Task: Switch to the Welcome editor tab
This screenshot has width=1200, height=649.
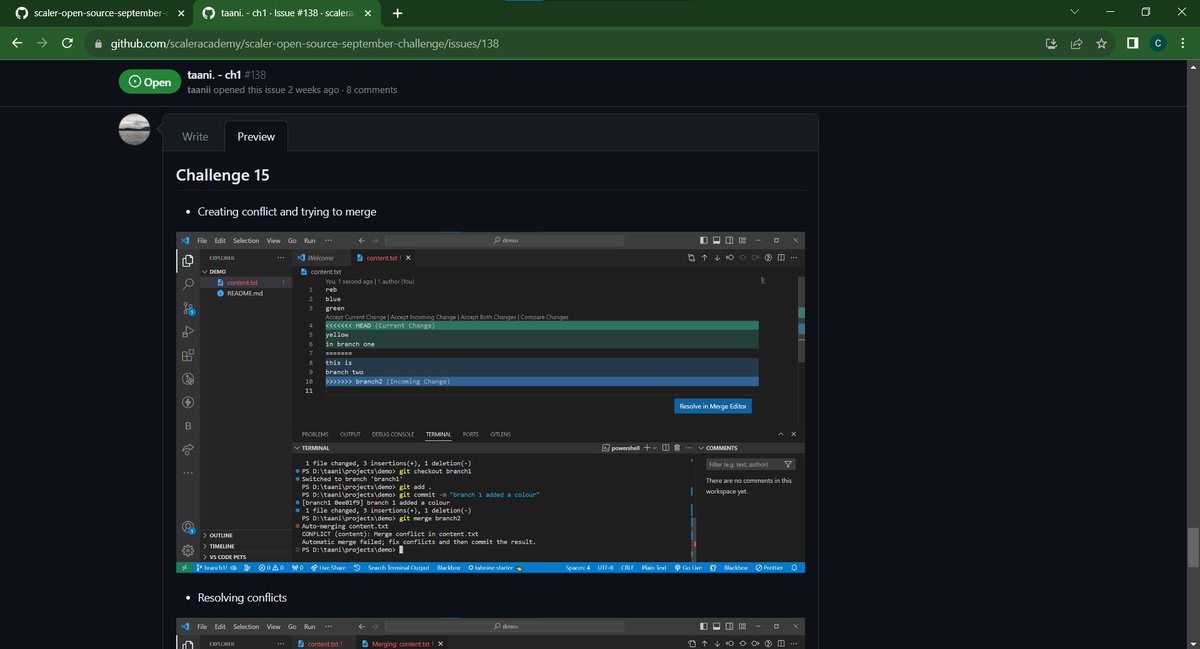Action: pyautogui.click(x=321, y=257)
